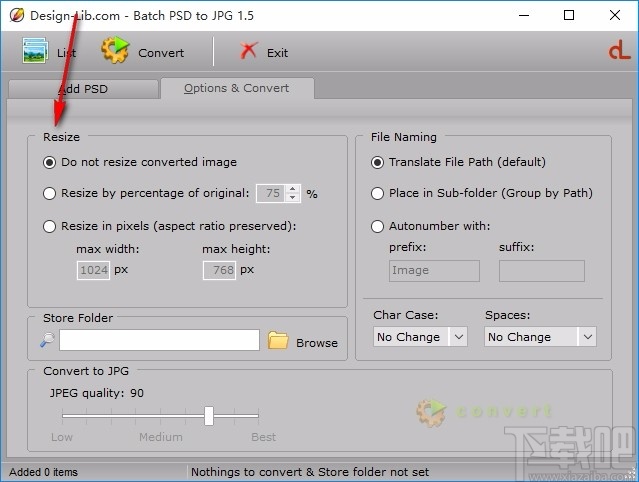Click the Convert gear icon in toolbar
The width and height of the screenshot is (639, 482).
pos(115,50)
